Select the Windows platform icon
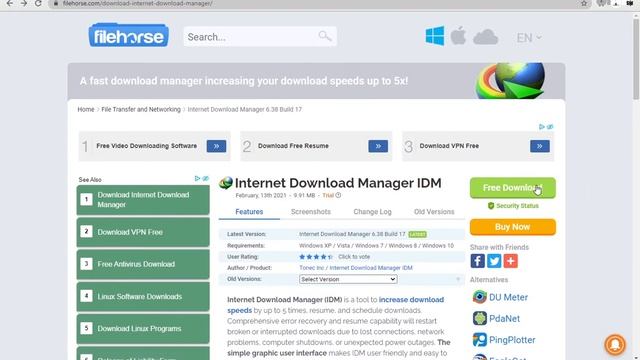Viewport: 640px width, 360px height. [x=435, y=36]
